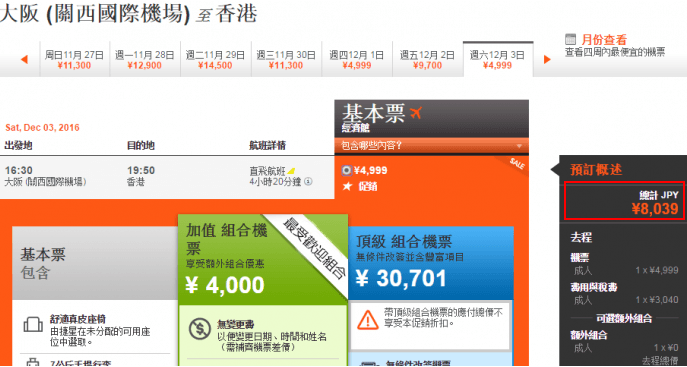
Task: Expand the 包含哪些內容? dropdown
Action: tap(432, 146)
